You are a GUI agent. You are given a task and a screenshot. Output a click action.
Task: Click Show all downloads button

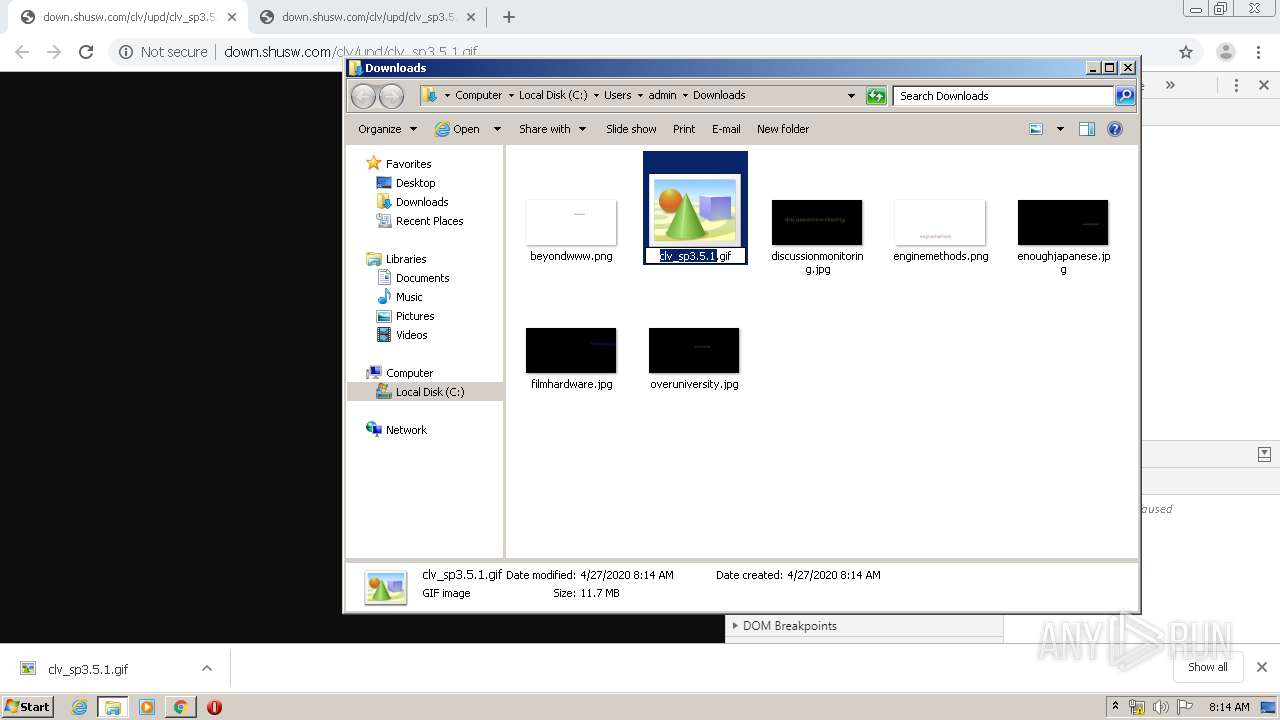tap(1207, 667)
